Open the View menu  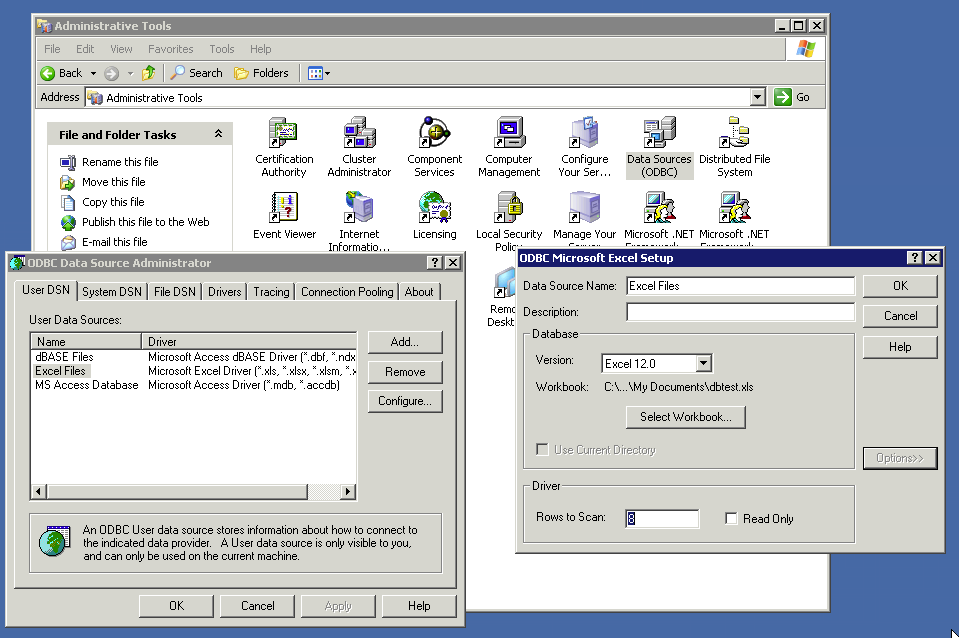click(x=121, y=49)
